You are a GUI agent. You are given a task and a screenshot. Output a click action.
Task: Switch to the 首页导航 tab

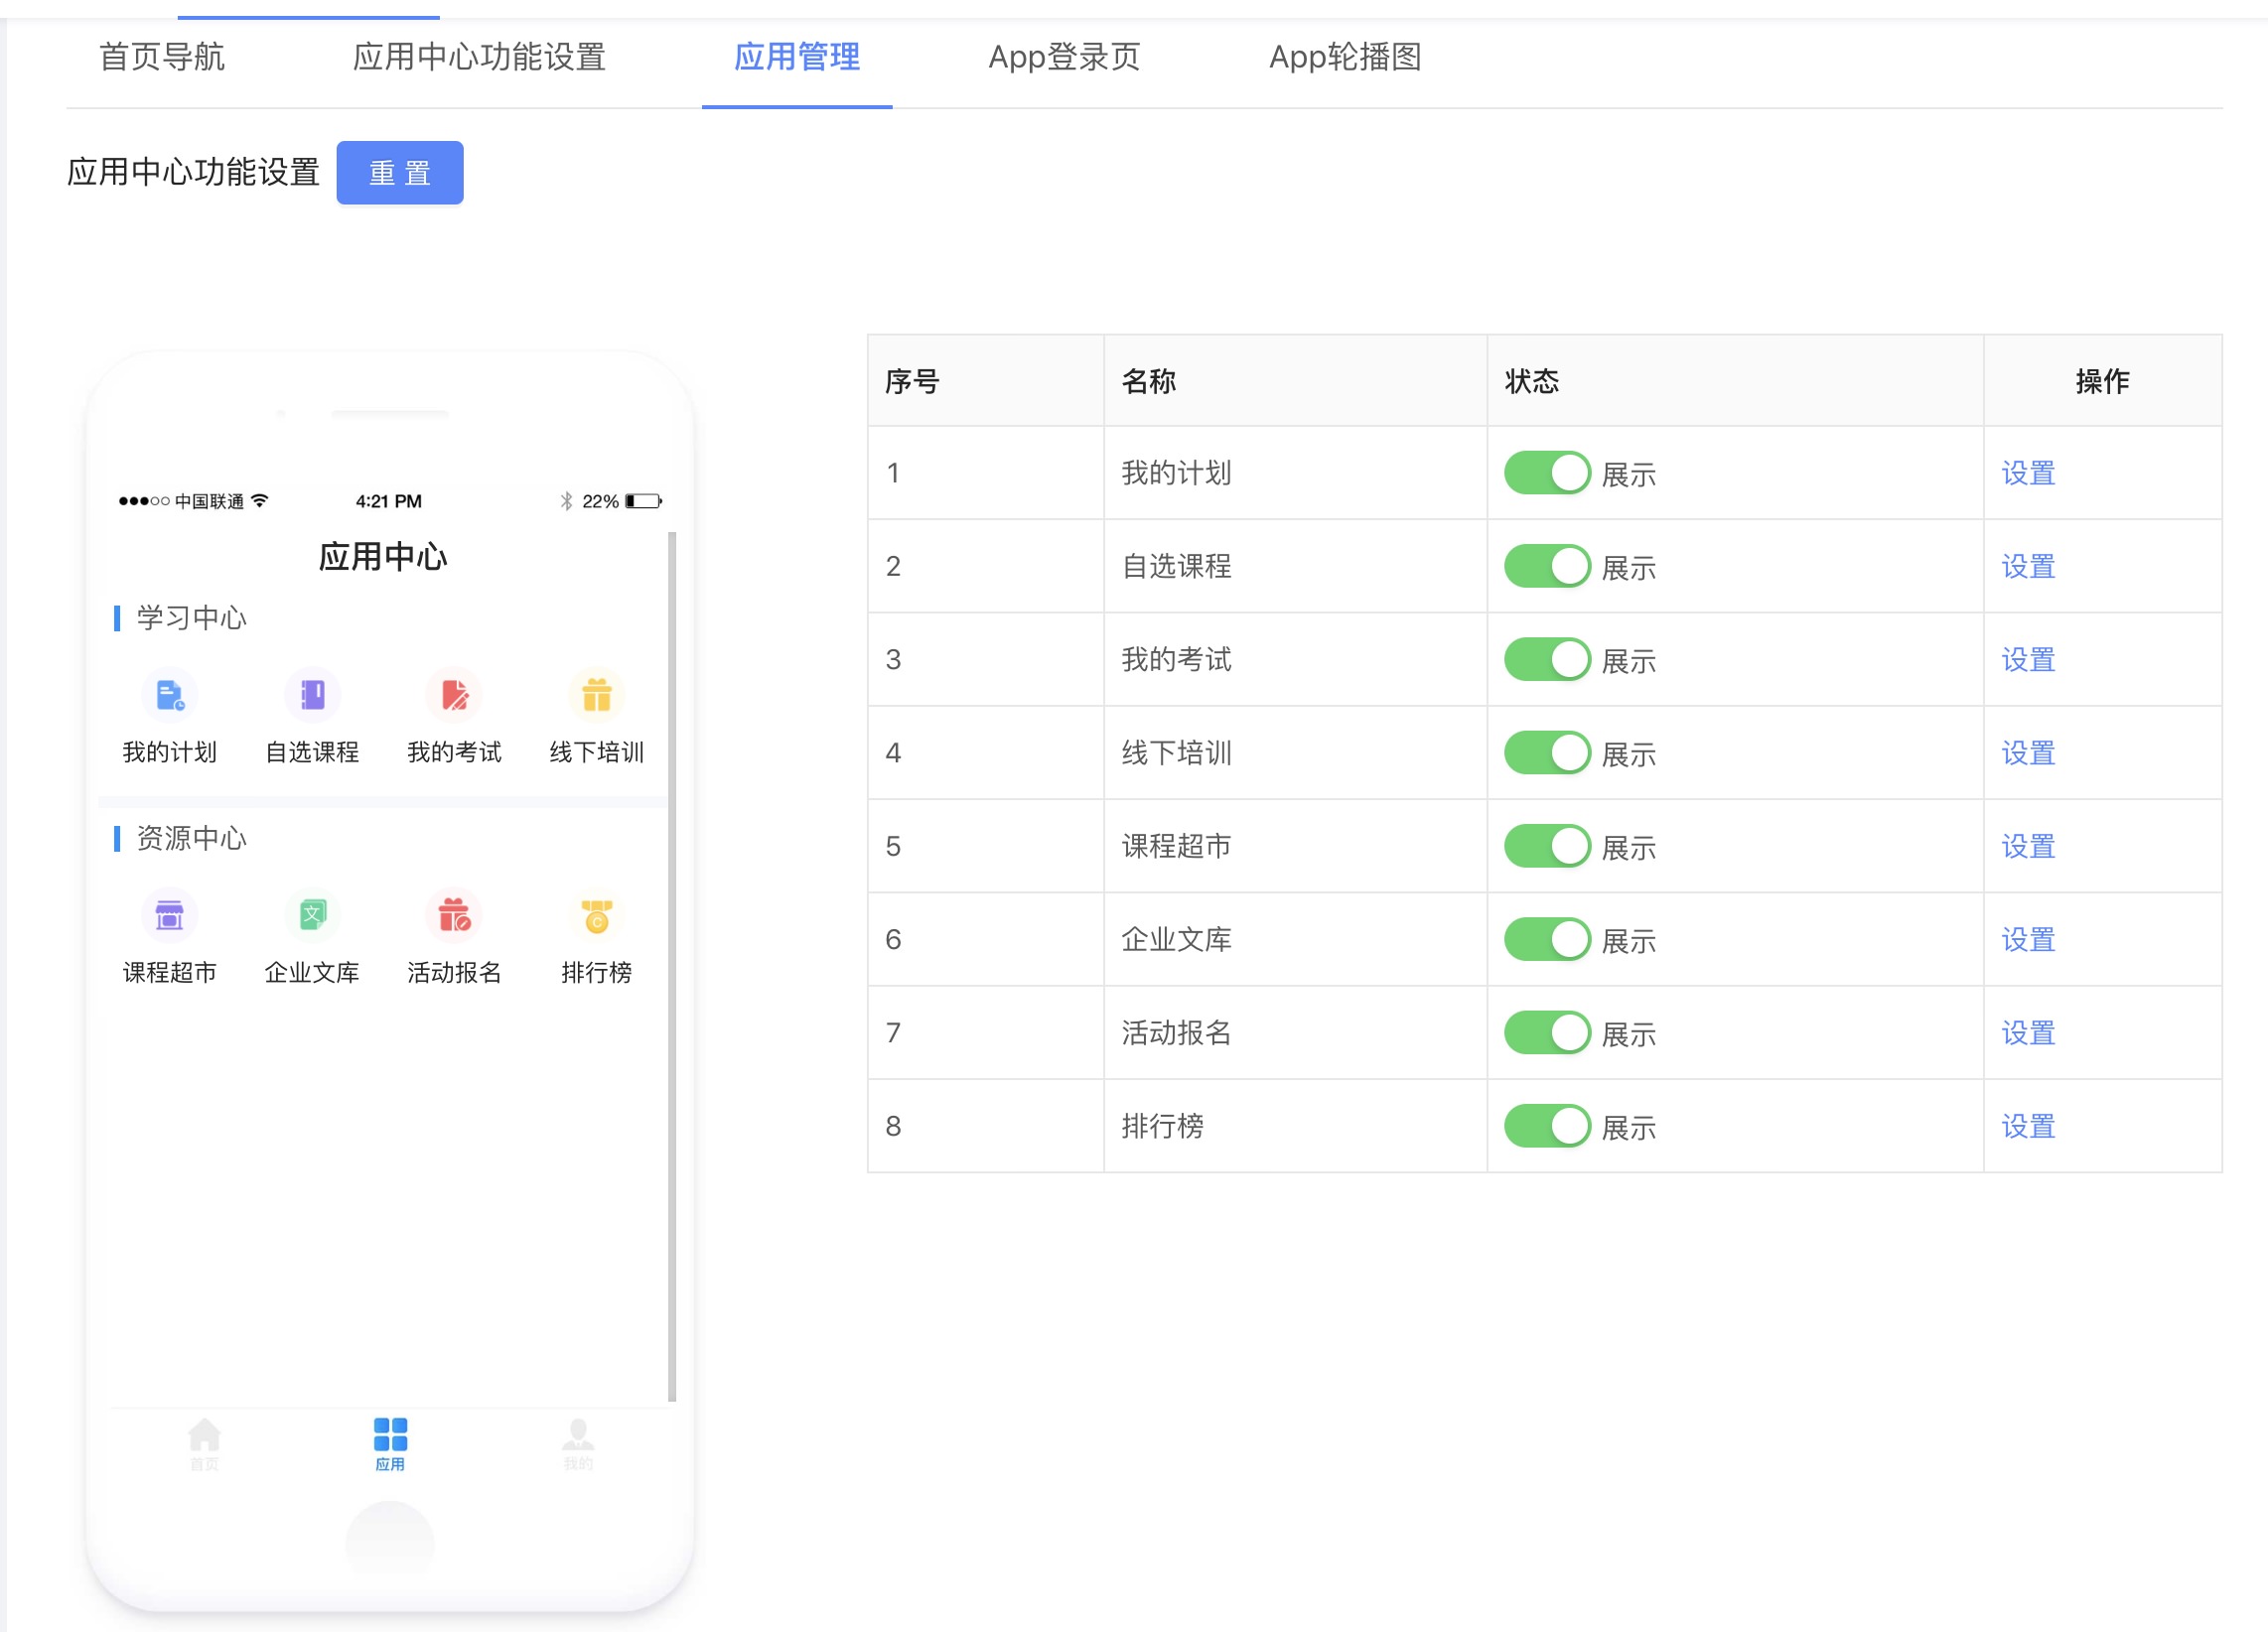click(162, 57)
